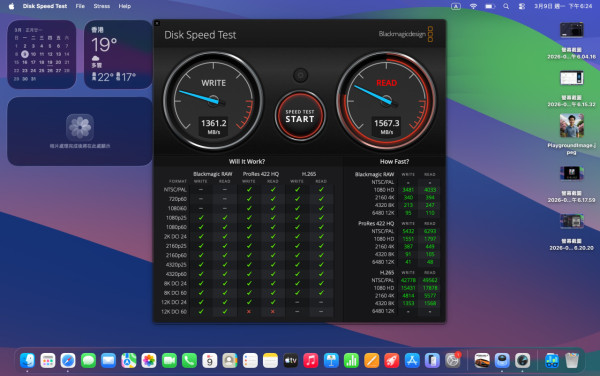
Task: Open Notes in the Dock
Action: [x=270, y=360]
